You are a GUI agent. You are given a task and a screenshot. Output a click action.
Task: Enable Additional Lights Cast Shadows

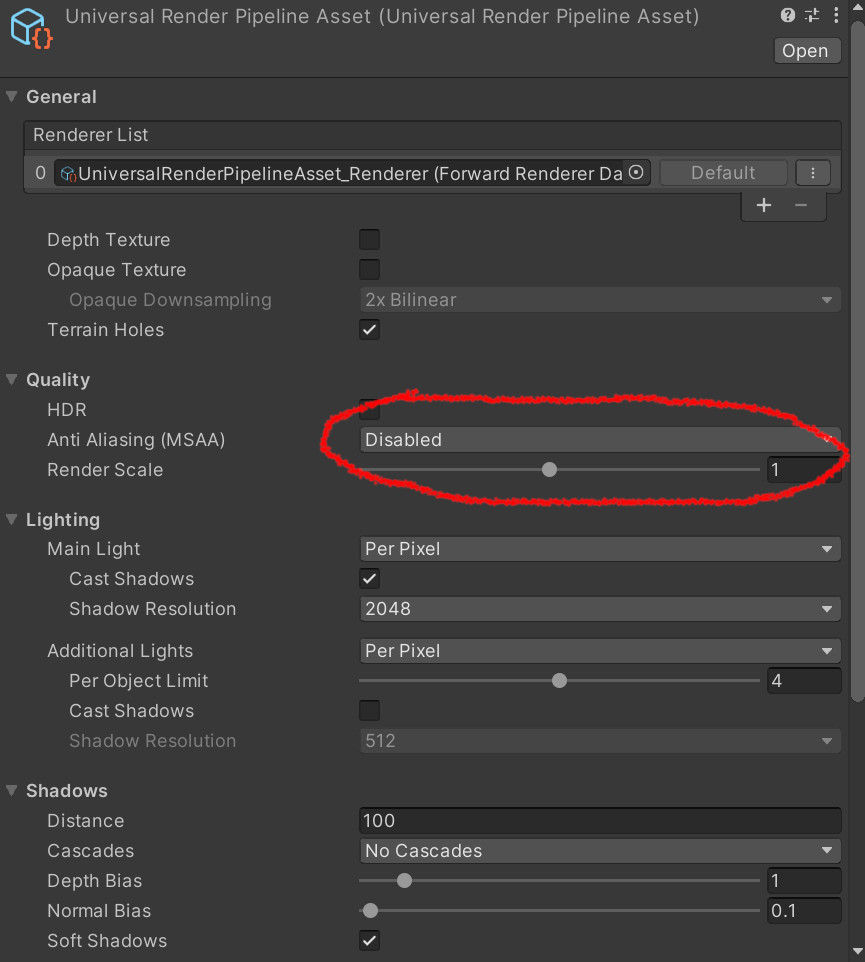(369, 710)
